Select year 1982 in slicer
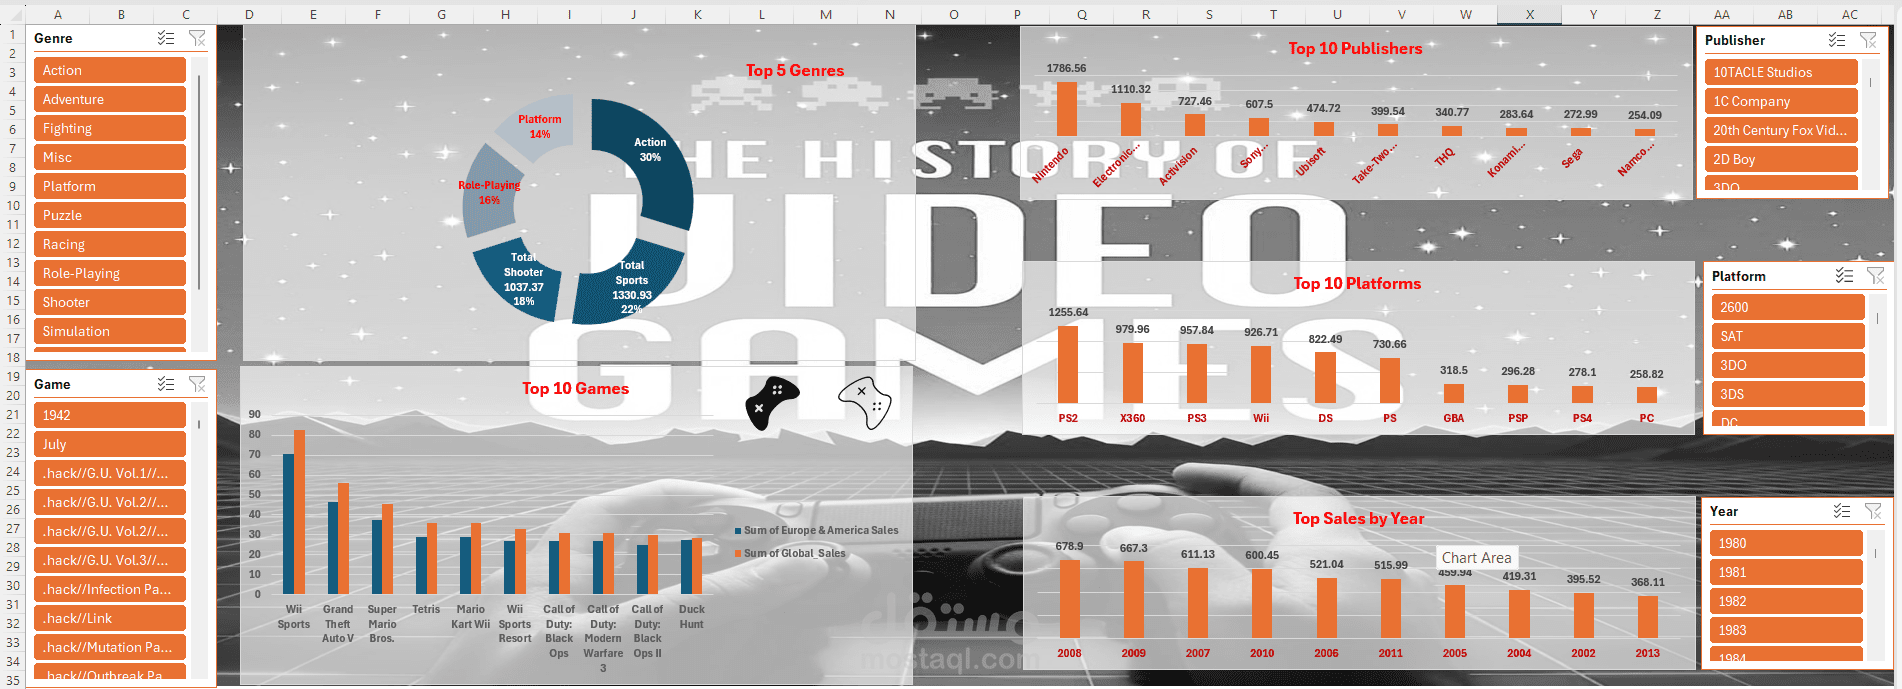The width and height of the screenshot is (1902, 689). pyautogui.click(x=1787, y=601)
